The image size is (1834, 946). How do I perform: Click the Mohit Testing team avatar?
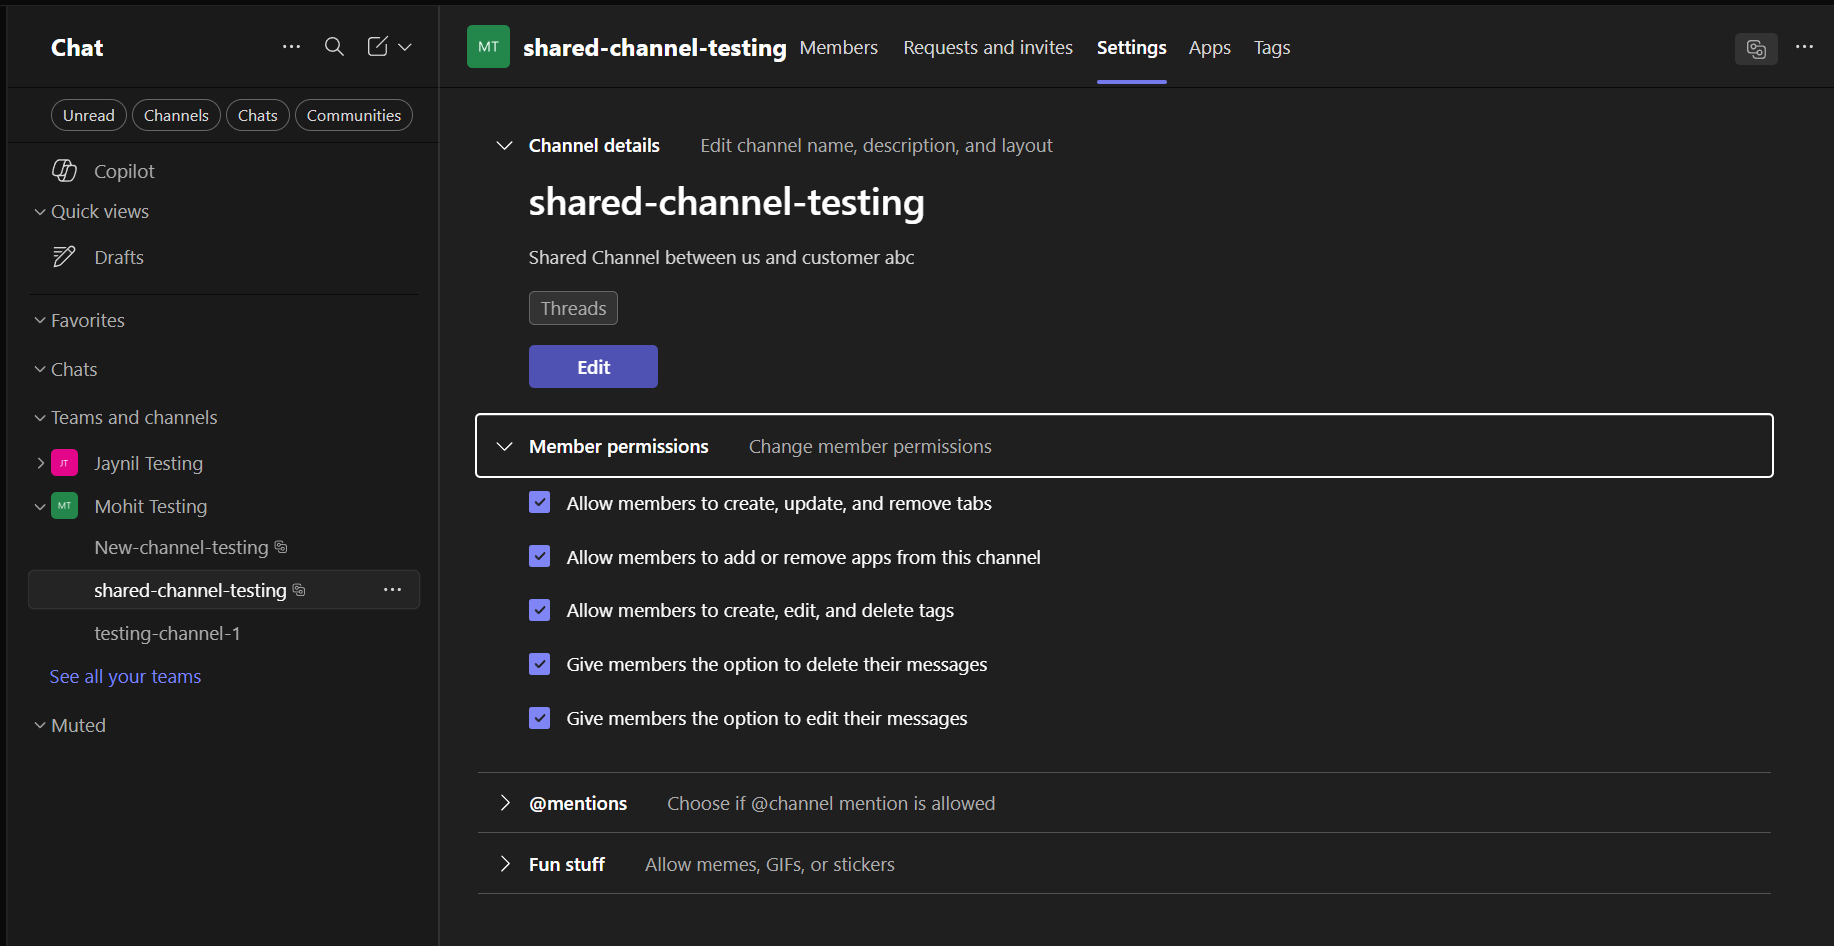(64, 506)
